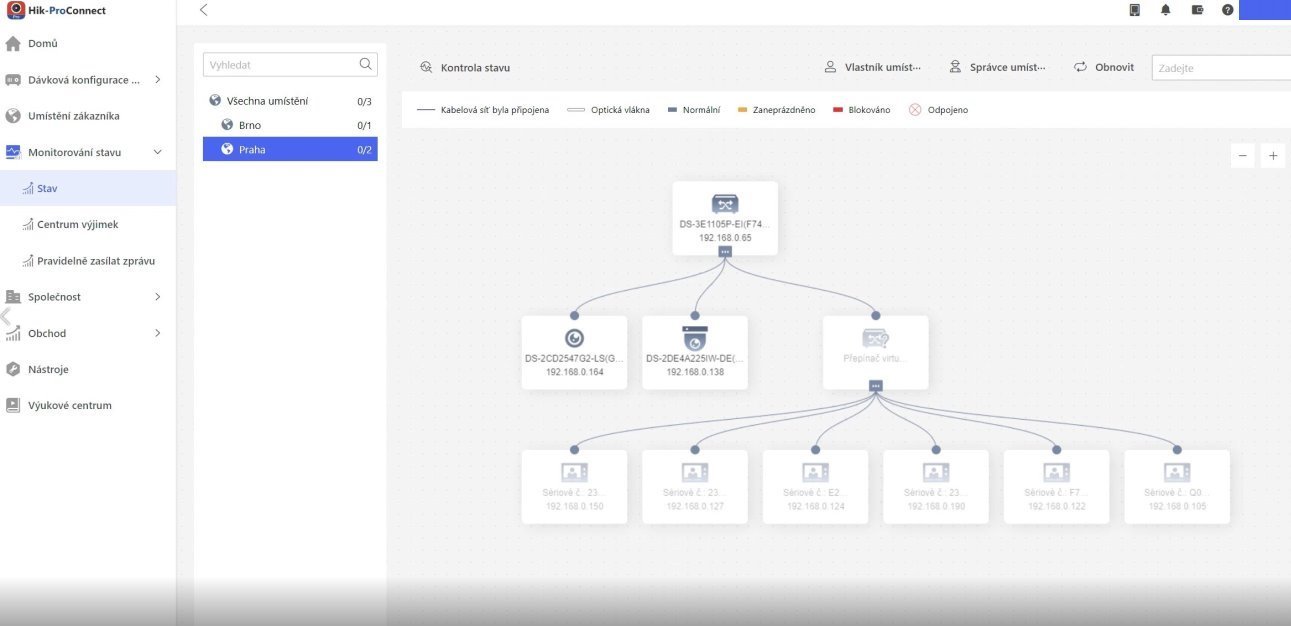Expand Dávková konfigurace menu
The width and height of the screenshot is (1291, 626).
pyautogui.click(x=157, y=80)
